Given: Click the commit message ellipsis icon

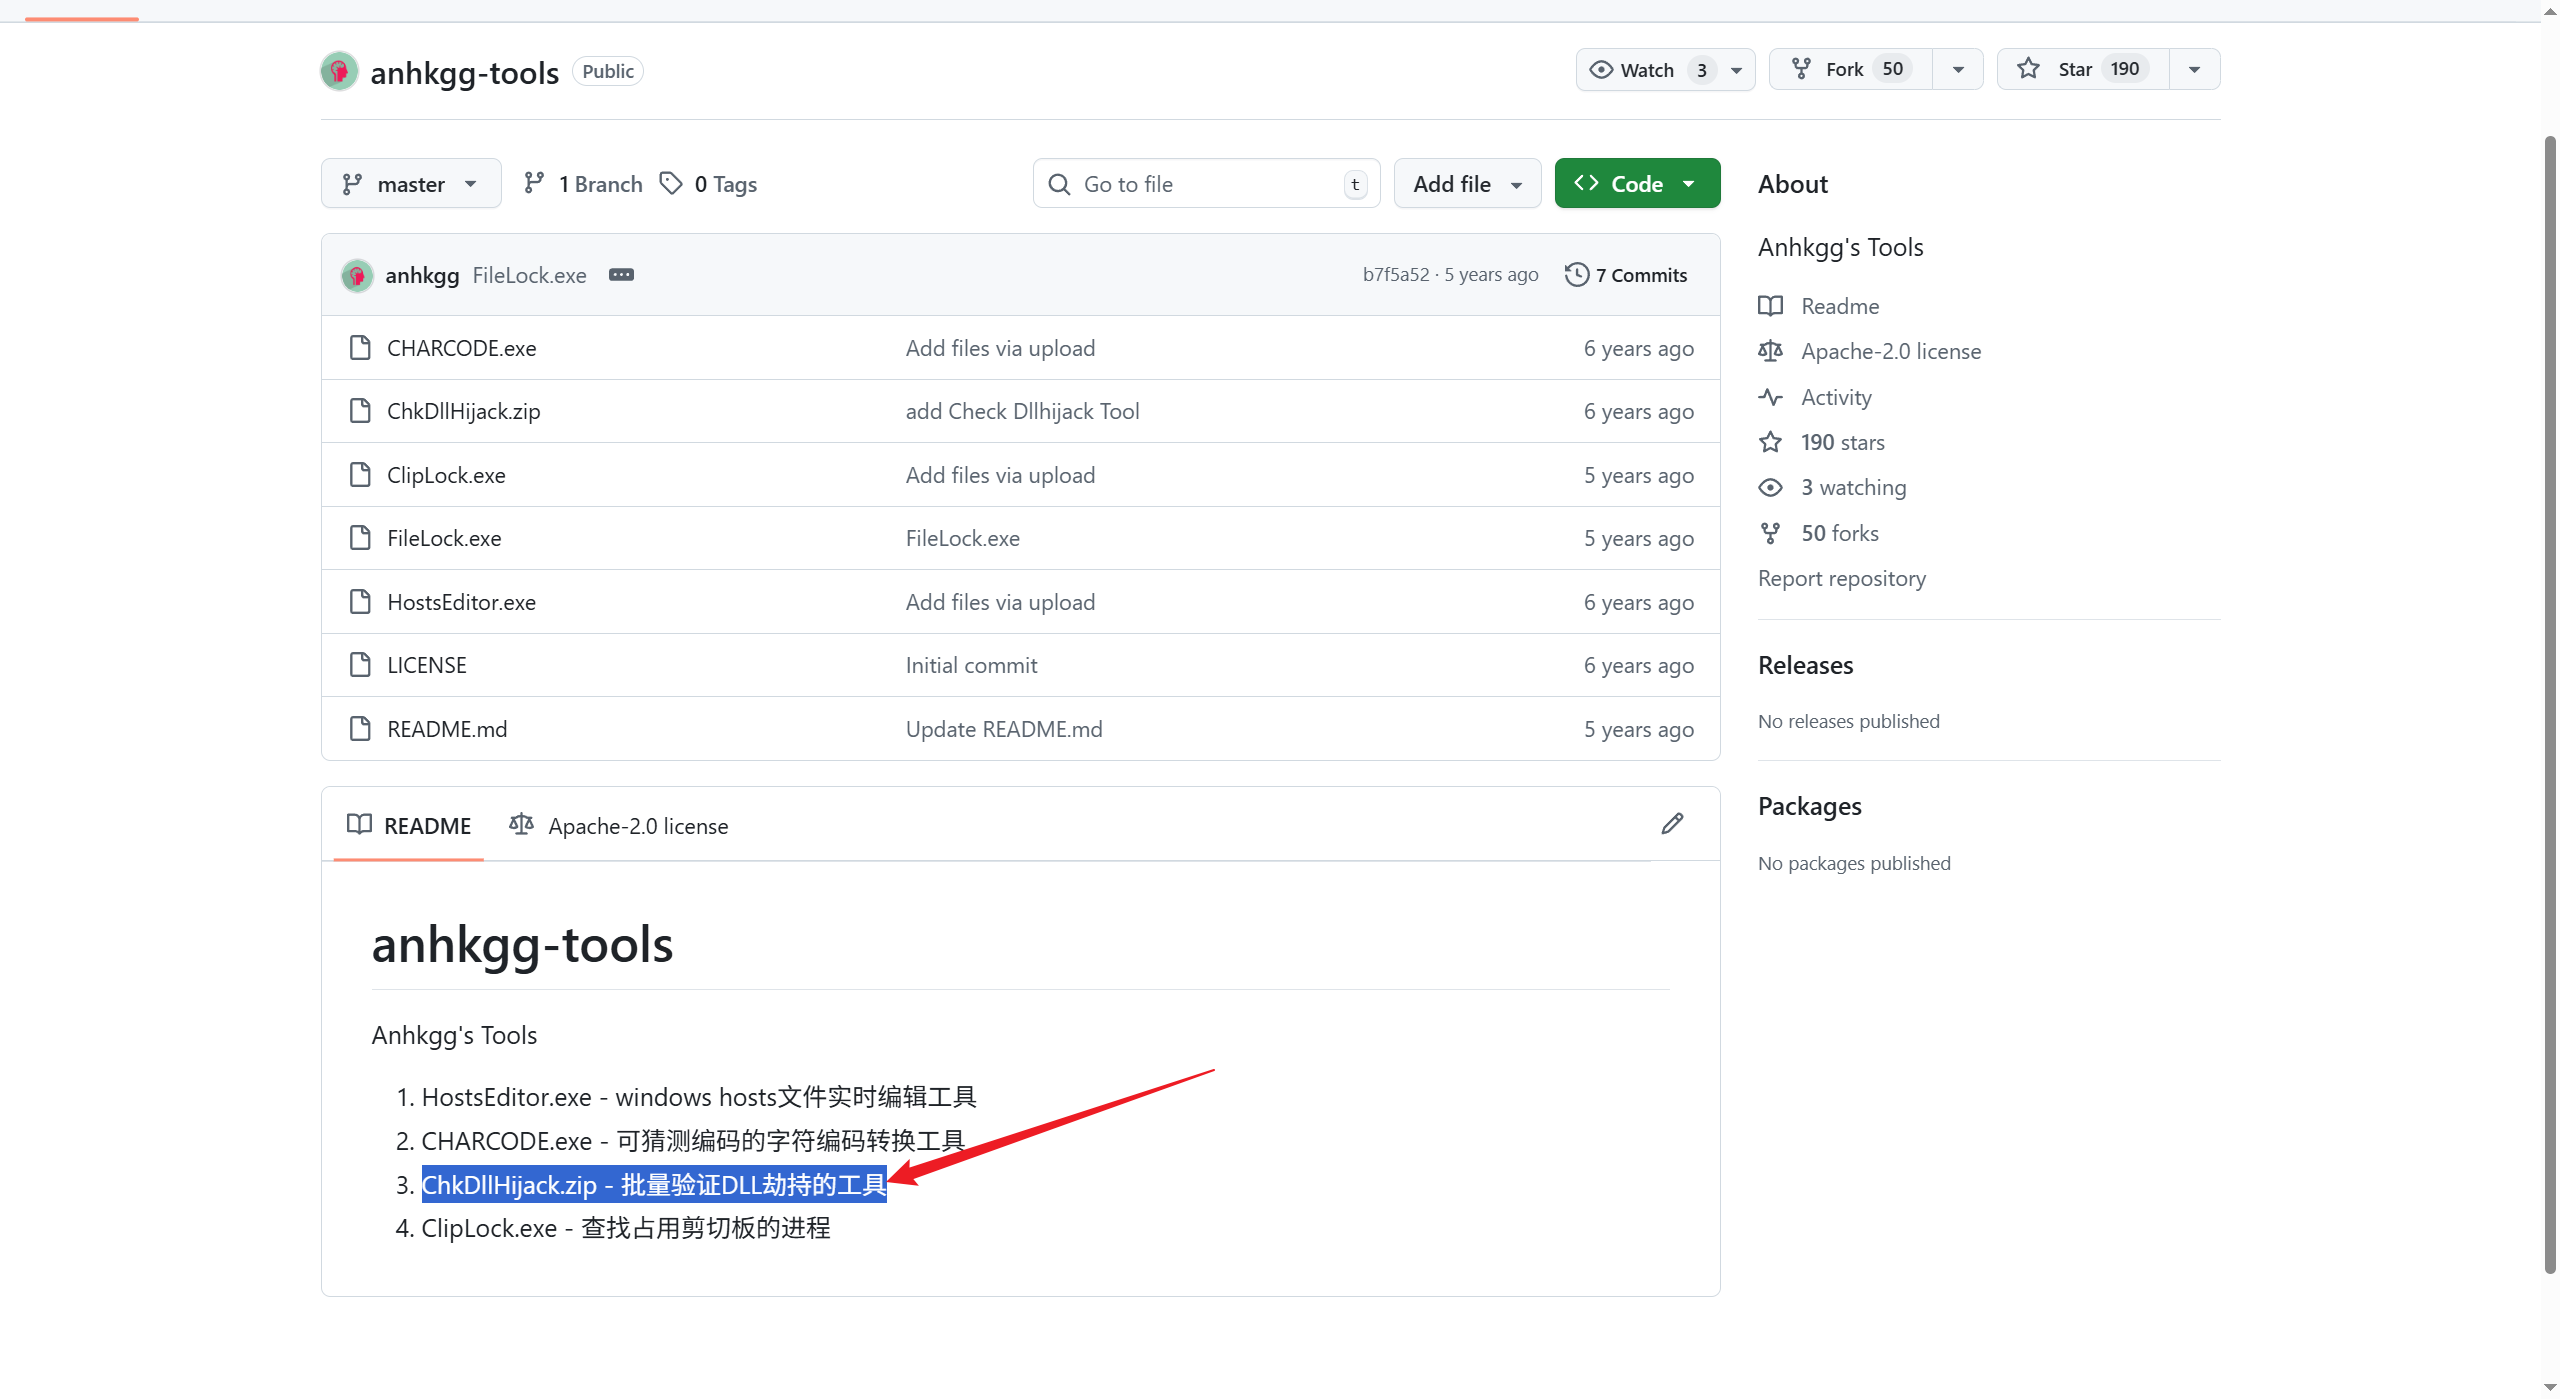Looking at the screenshot, I should pos(621,275).
